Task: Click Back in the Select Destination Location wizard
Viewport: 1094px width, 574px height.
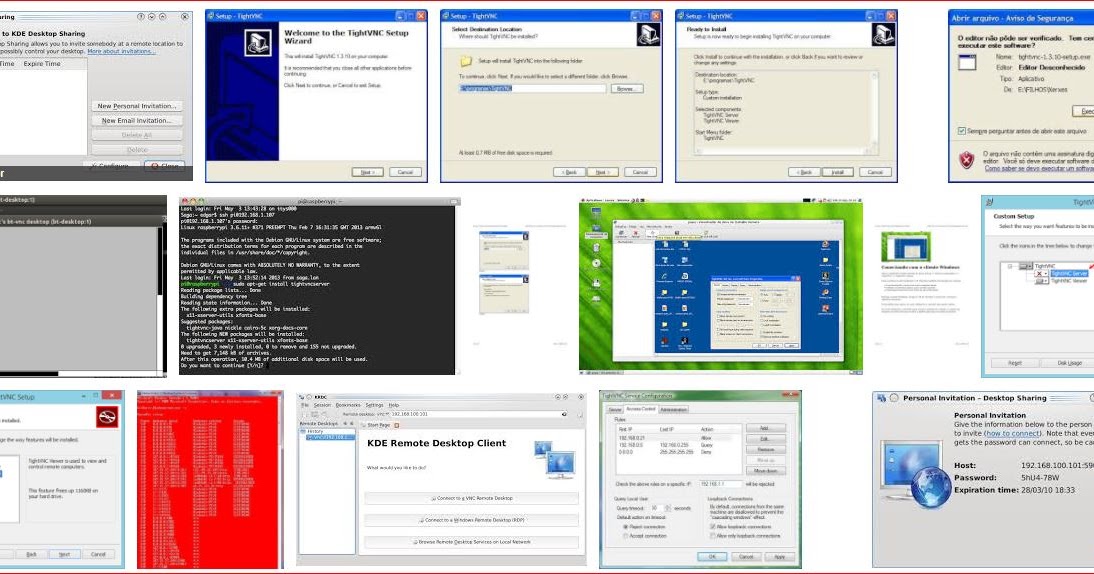Action: coord(569,172)
